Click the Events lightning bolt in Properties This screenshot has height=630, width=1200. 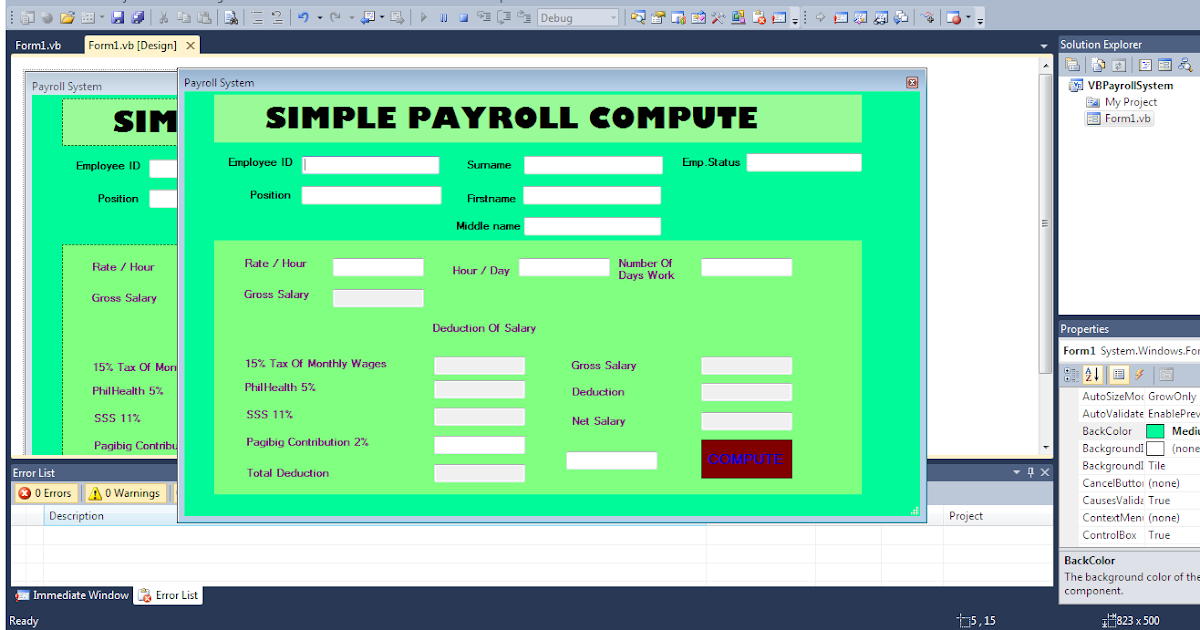(1138, 376)
